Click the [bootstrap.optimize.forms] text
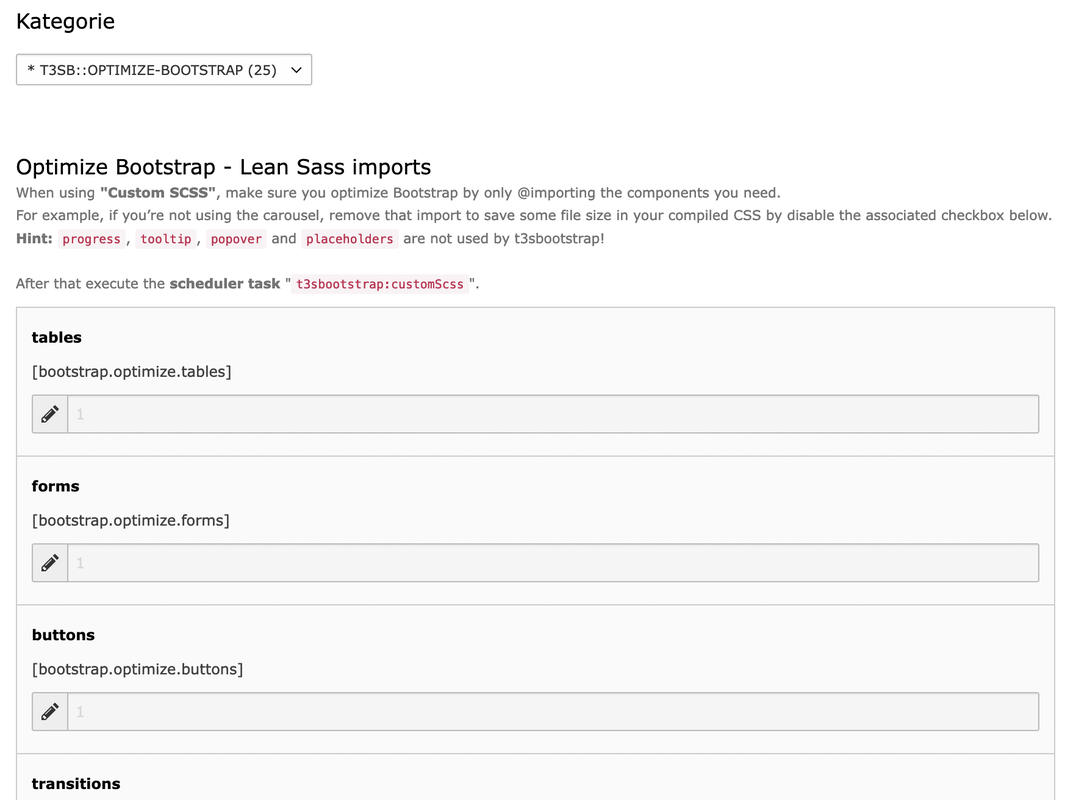Image resolution: width=1076 pixels, height=800 pixels. (x=130, y=521)
